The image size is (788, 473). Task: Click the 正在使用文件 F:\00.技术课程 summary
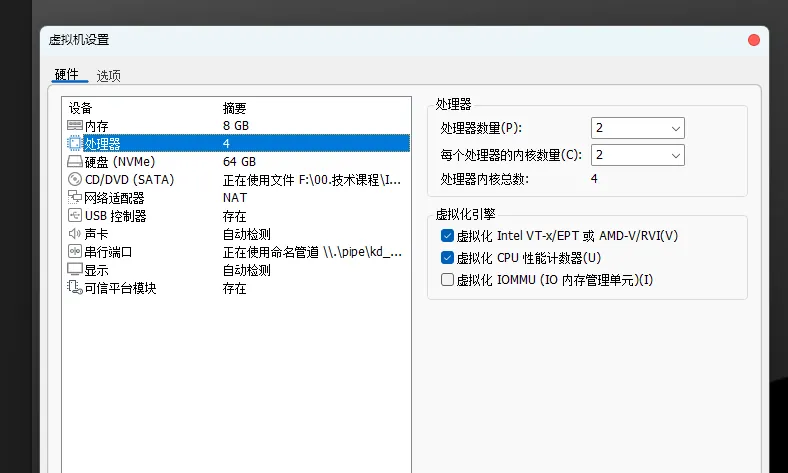312,180
